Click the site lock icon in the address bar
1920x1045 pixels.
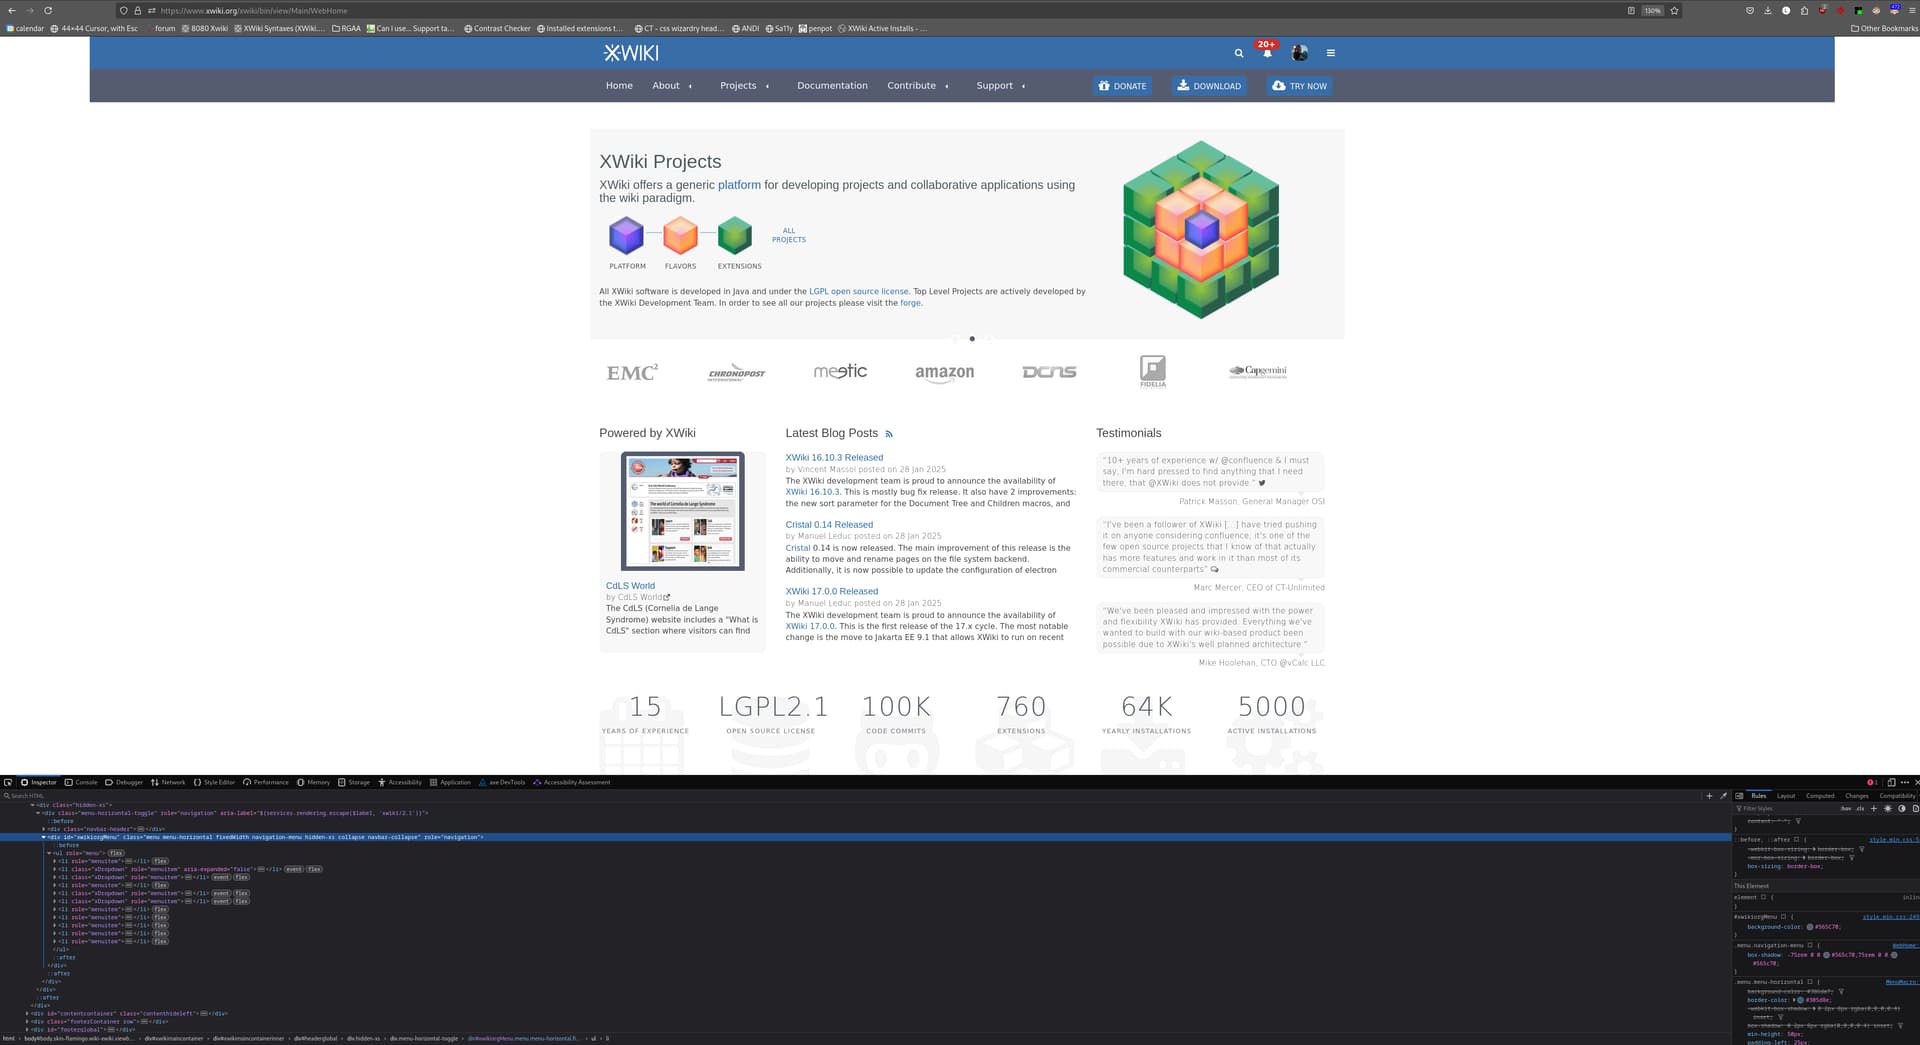tap(138, 10)
